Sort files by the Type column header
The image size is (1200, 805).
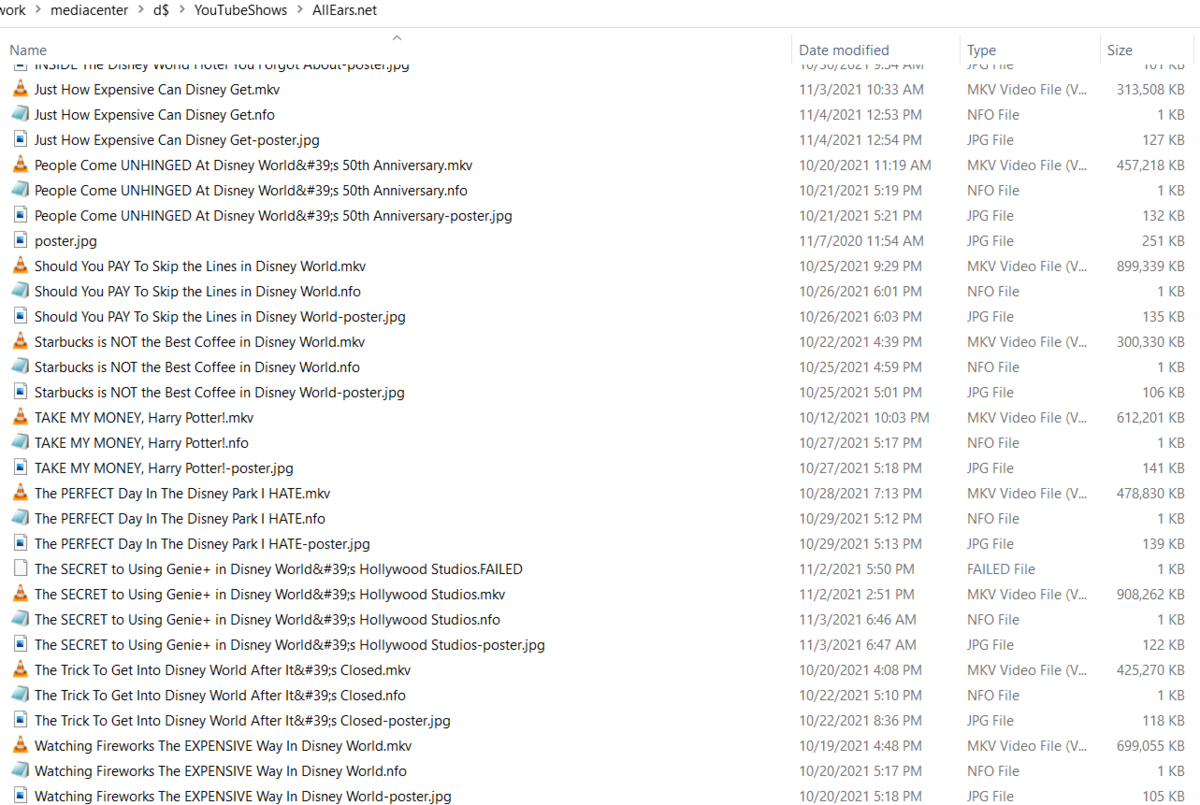coord(982,50)
